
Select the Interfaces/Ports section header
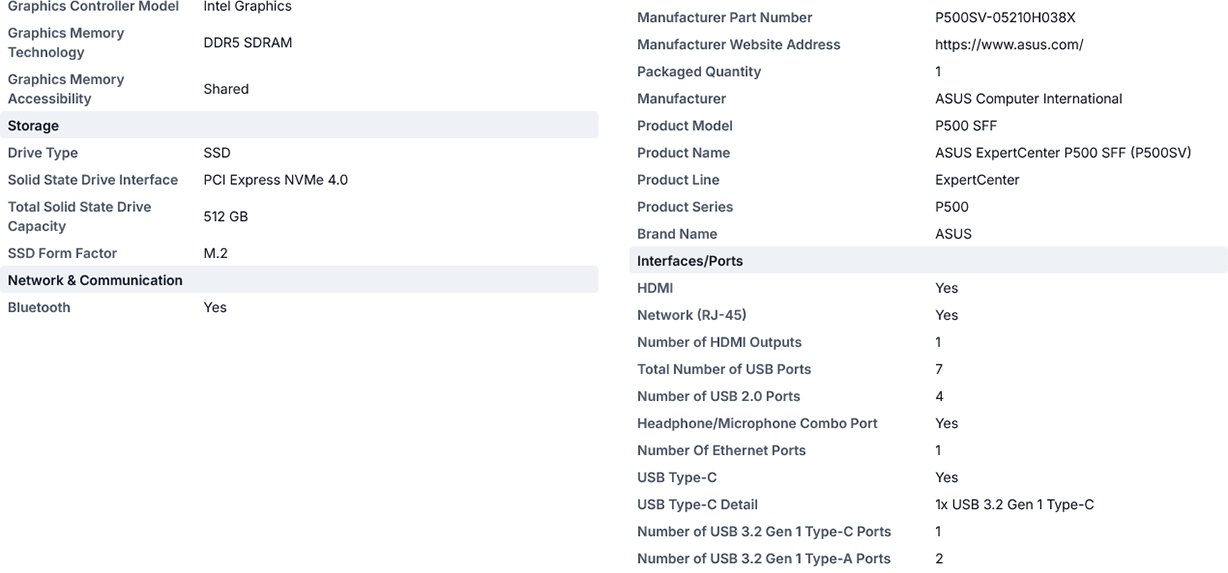928,261
